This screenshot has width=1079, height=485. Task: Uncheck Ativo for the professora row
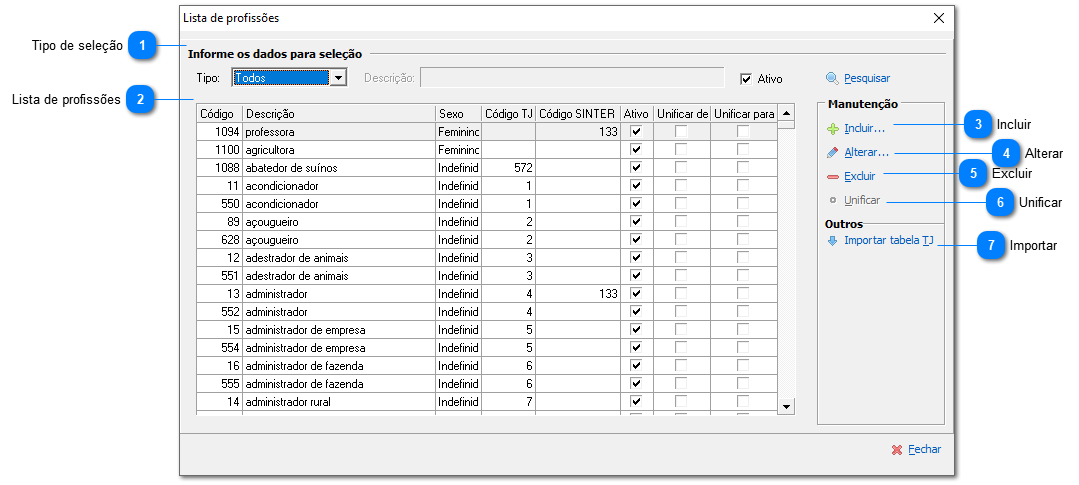click(x=635, y=132)
